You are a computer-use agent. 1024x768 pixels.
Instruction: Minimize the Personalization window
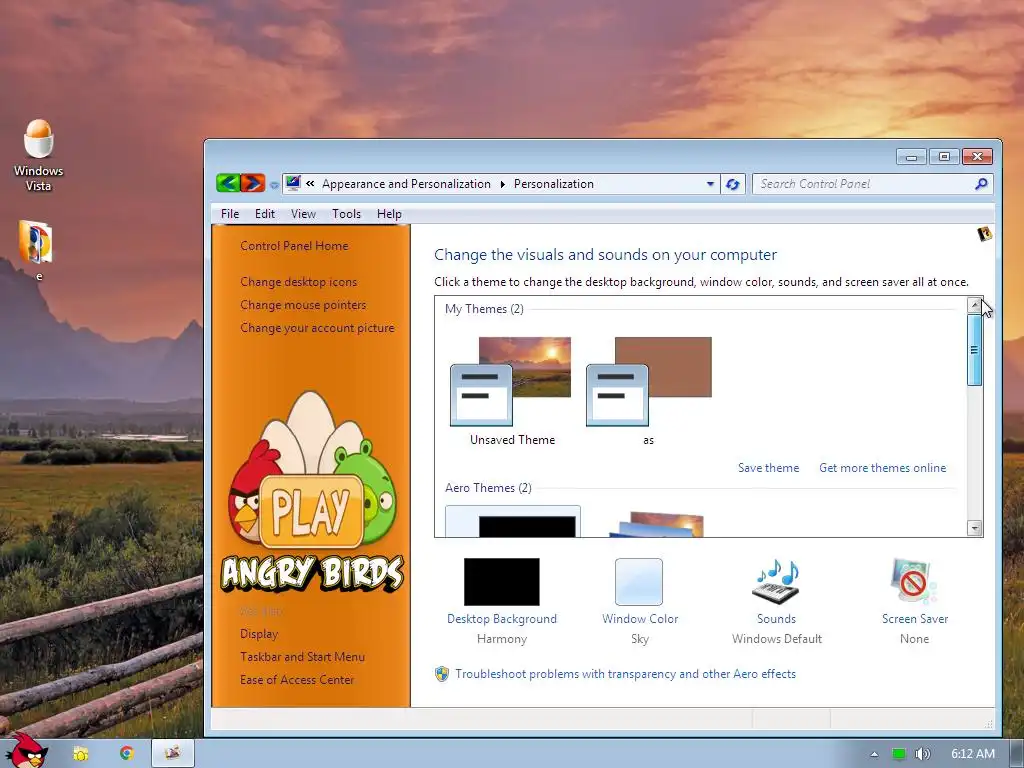click(x=912, y=157)
